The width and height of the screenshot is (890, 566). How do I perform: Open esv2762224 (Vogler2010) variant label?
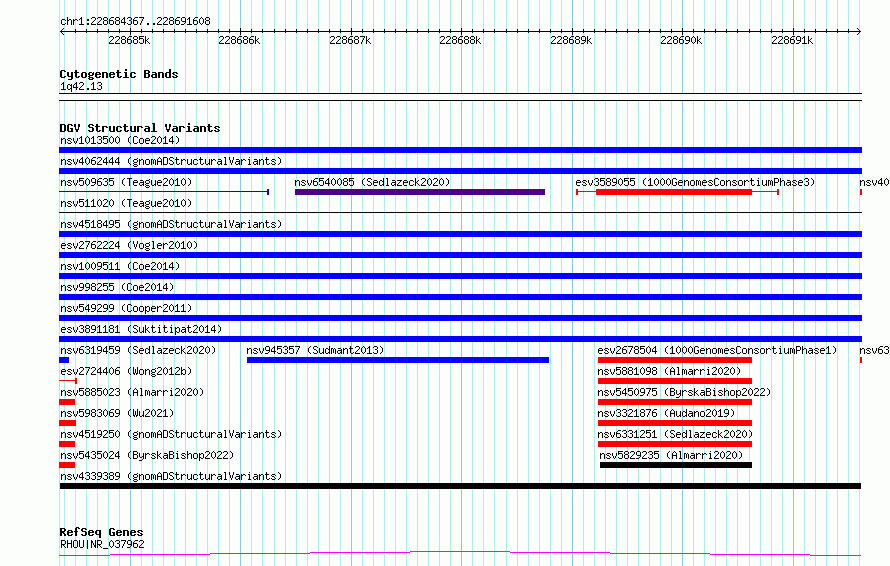tap(129, 245)
